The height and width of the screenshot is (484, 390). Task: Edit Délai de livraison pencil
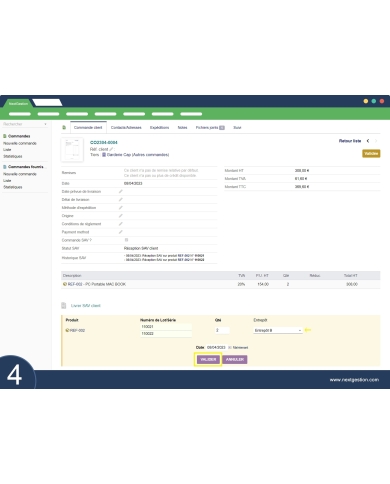pyautogui.click(x=121, y=199)
